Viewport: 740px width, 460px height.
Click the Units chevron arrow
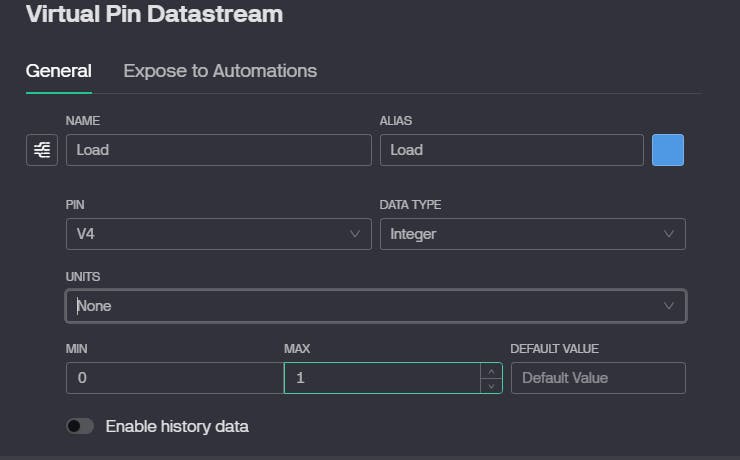pyautogui.click(x=669, y=306)
